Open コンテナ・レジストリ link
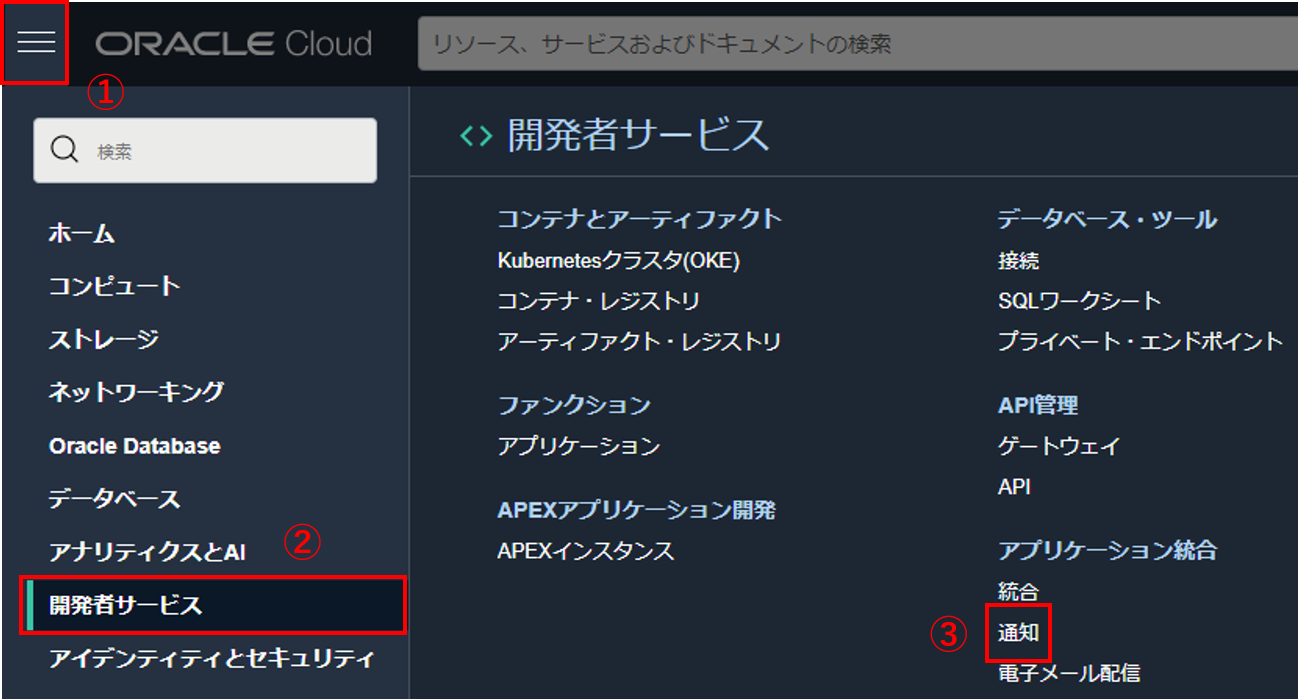 [x=598, y=301]
